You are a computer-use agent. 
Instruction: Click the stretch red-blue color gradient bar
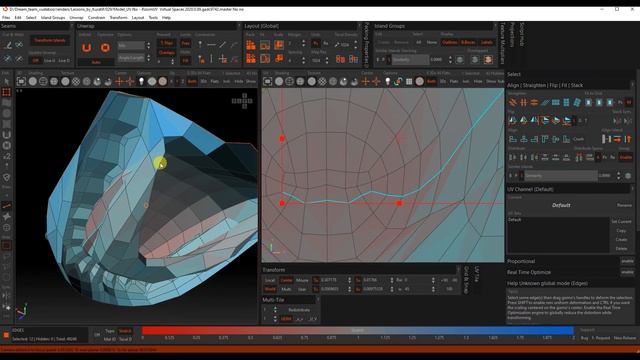[358, 330]
